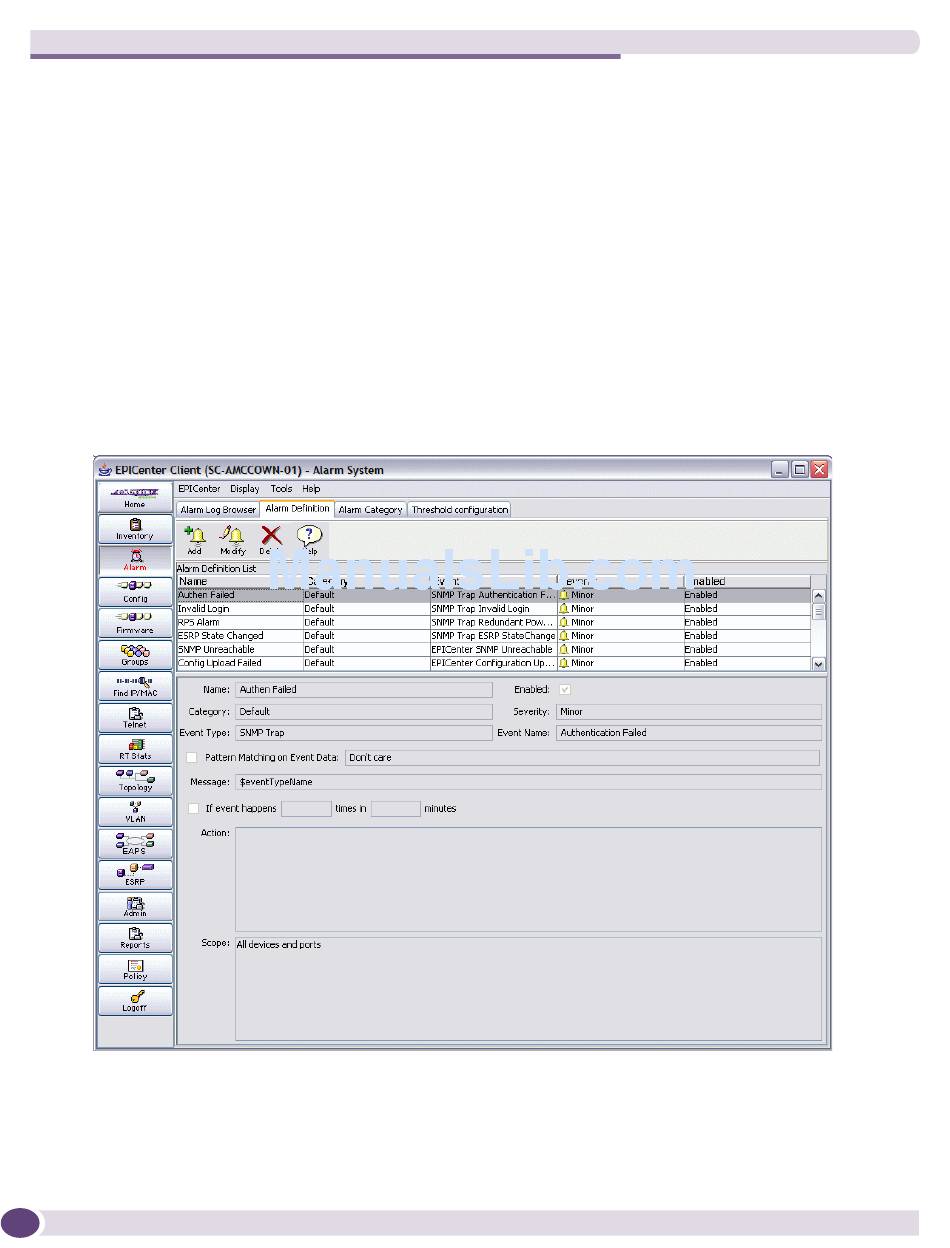Launch the Telnet module
Image resolution: width=950 pixels, height=1248 pixels.
135,717
